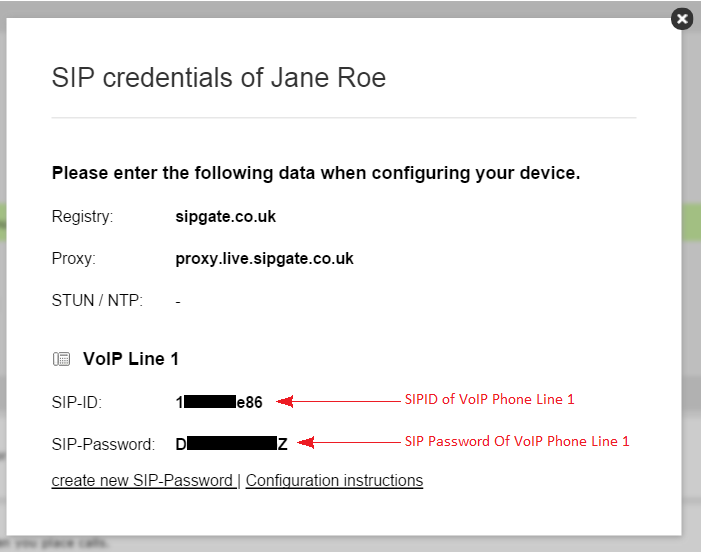Click the red SIPID of VoIP Phone Line 1 note
Viewport: 701px width, 552px height.
click(489, 399)
